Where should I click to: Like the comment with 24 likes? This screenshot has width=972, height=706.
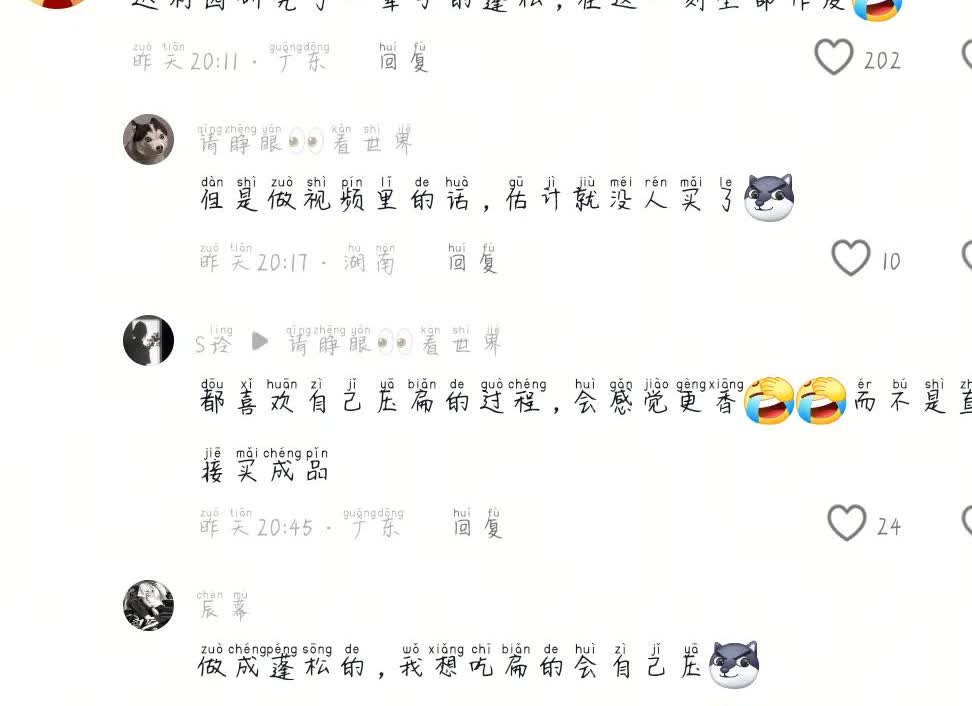847,523
